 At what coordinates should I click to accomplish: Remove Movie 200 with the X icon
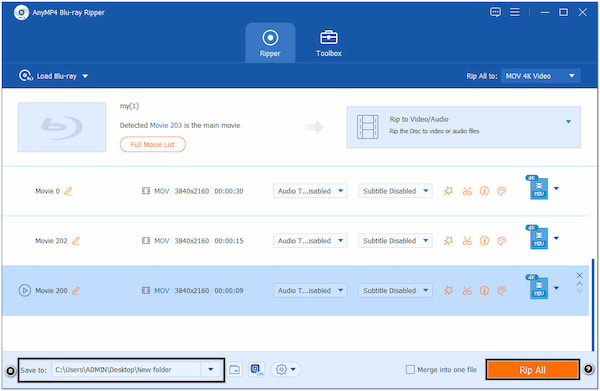[x=579, y=275]
